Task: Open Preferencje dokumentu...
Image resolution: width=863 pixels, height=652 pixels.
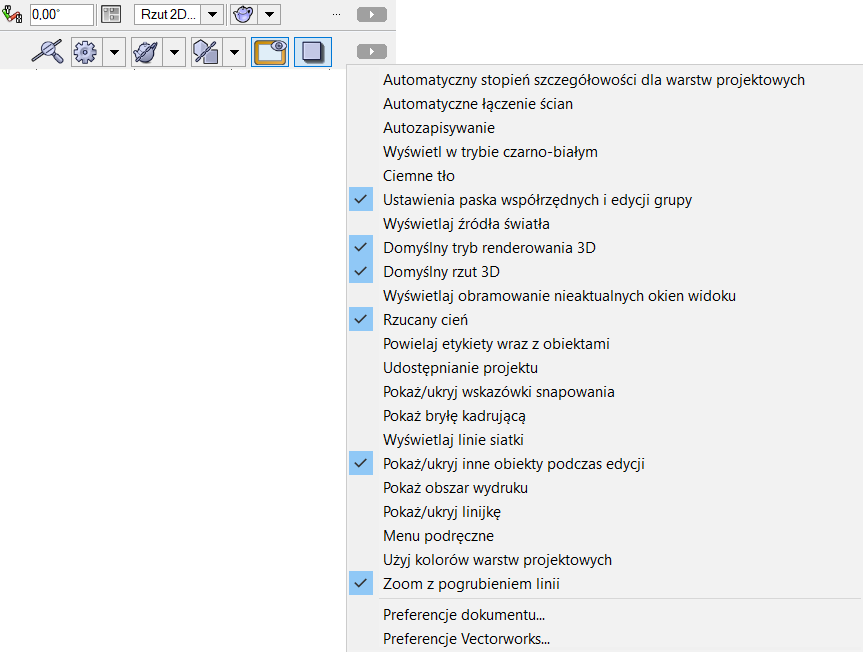Action: tap(603, 615)
